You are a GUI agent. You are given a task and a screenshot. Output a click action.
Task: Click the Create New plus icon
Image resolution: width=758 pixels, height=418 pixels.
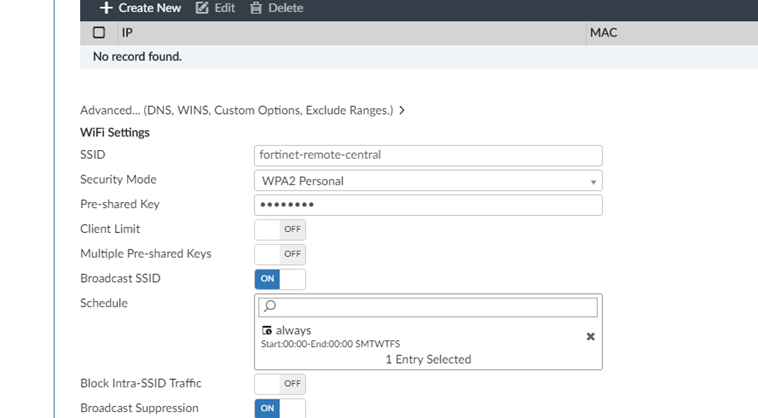click(106, 8)
